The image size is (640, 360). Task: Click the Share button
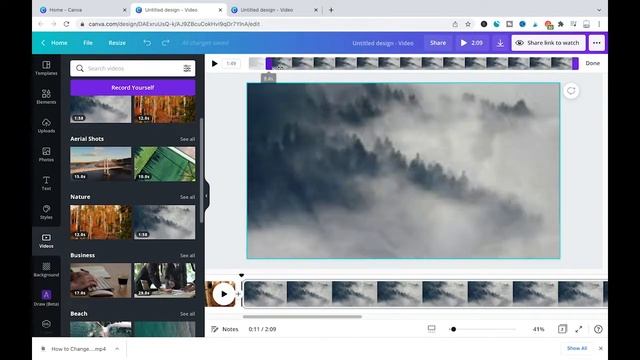point(438,43)
